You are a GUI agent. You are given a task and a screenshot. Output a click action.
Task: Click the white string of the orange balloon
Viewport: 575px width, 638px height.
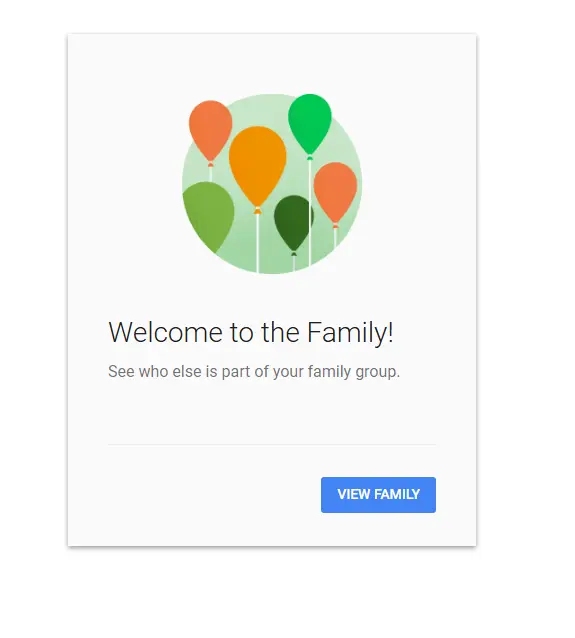point(257,243)
